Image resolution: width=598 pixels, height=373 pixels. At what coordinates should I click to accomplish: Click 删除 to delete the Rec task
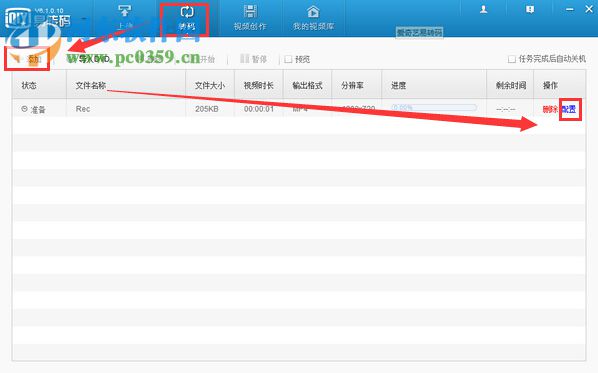coord(550,109)
